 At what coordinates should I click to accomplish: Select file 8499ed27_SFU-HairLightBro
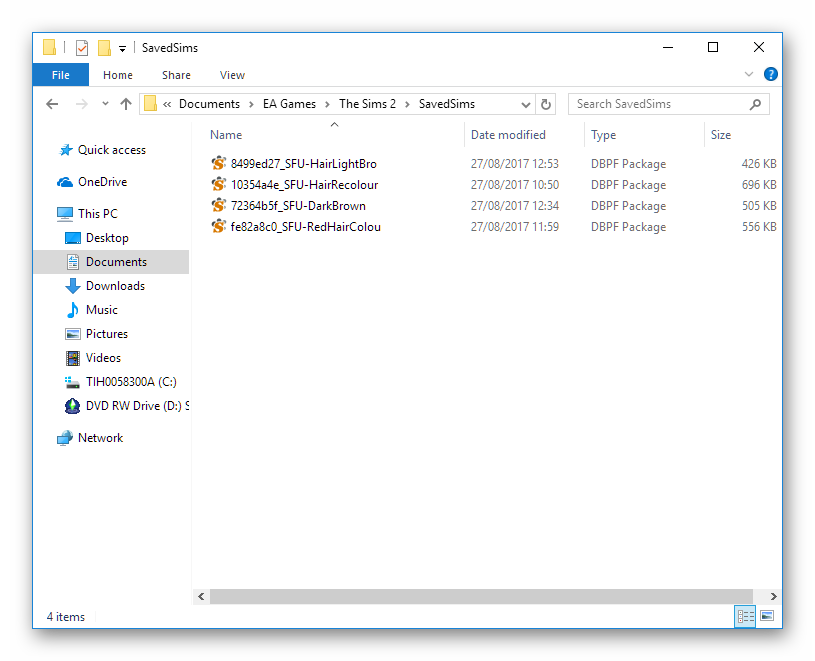[304, 164]
